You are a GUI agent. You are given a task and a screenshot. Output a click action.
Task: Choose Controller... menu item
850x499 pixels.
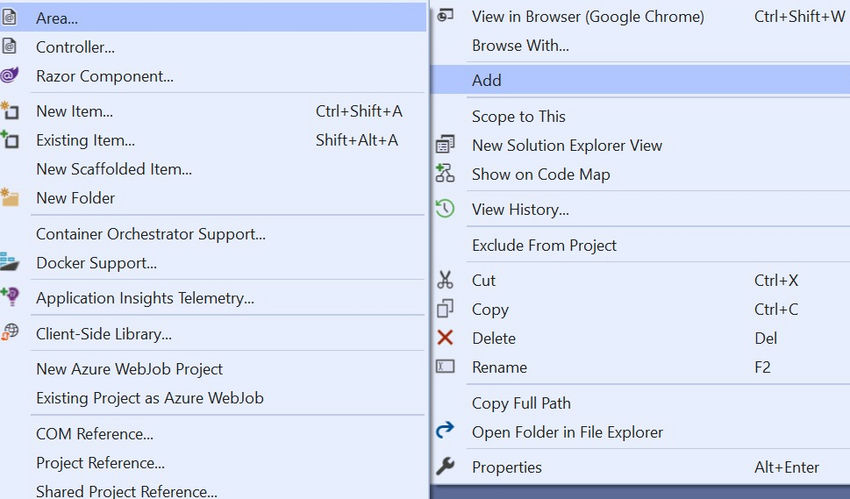coord(213,47)
